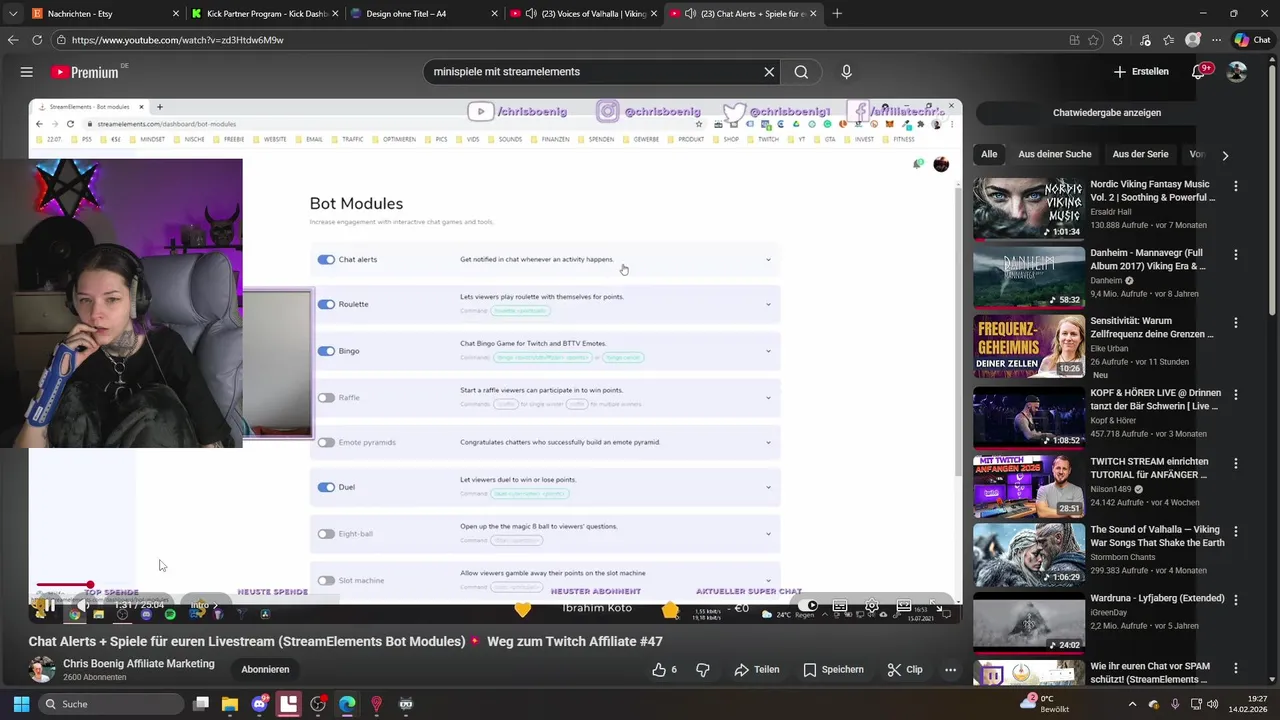Open the Danheim Mannavegr video thumbnail
This screenshot has height=720, width=1280.
click(x=1029, y=277)
